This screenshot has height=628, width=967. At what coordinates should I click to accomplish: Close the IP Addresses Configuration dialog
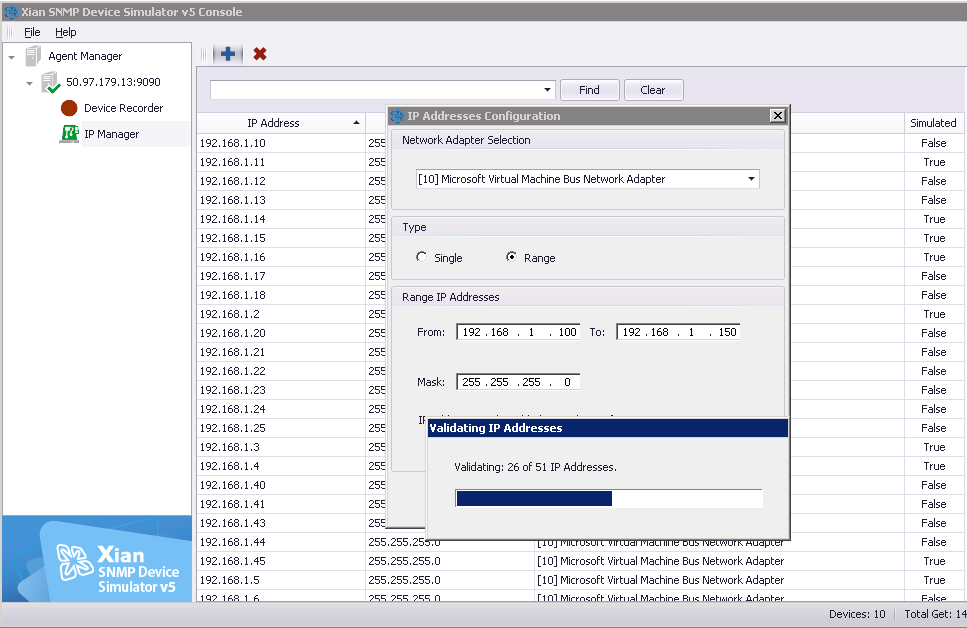click(x=778, y=115)
